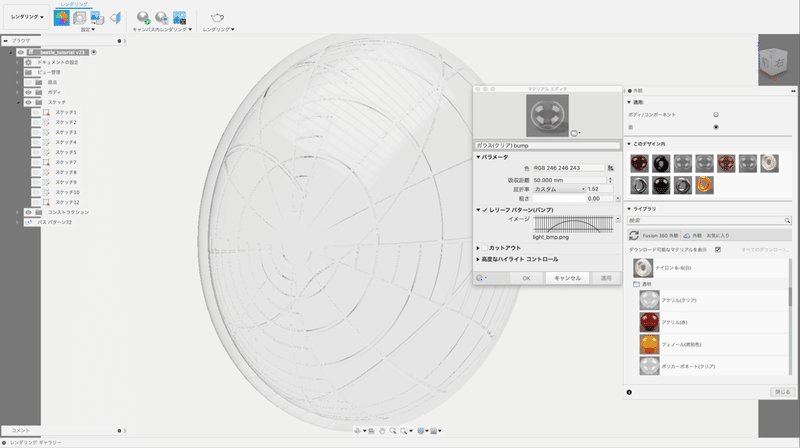The image size is (800, 448).
Task: Click the thumbnail shape selector under material preview
Action: [x=575, y=133]
